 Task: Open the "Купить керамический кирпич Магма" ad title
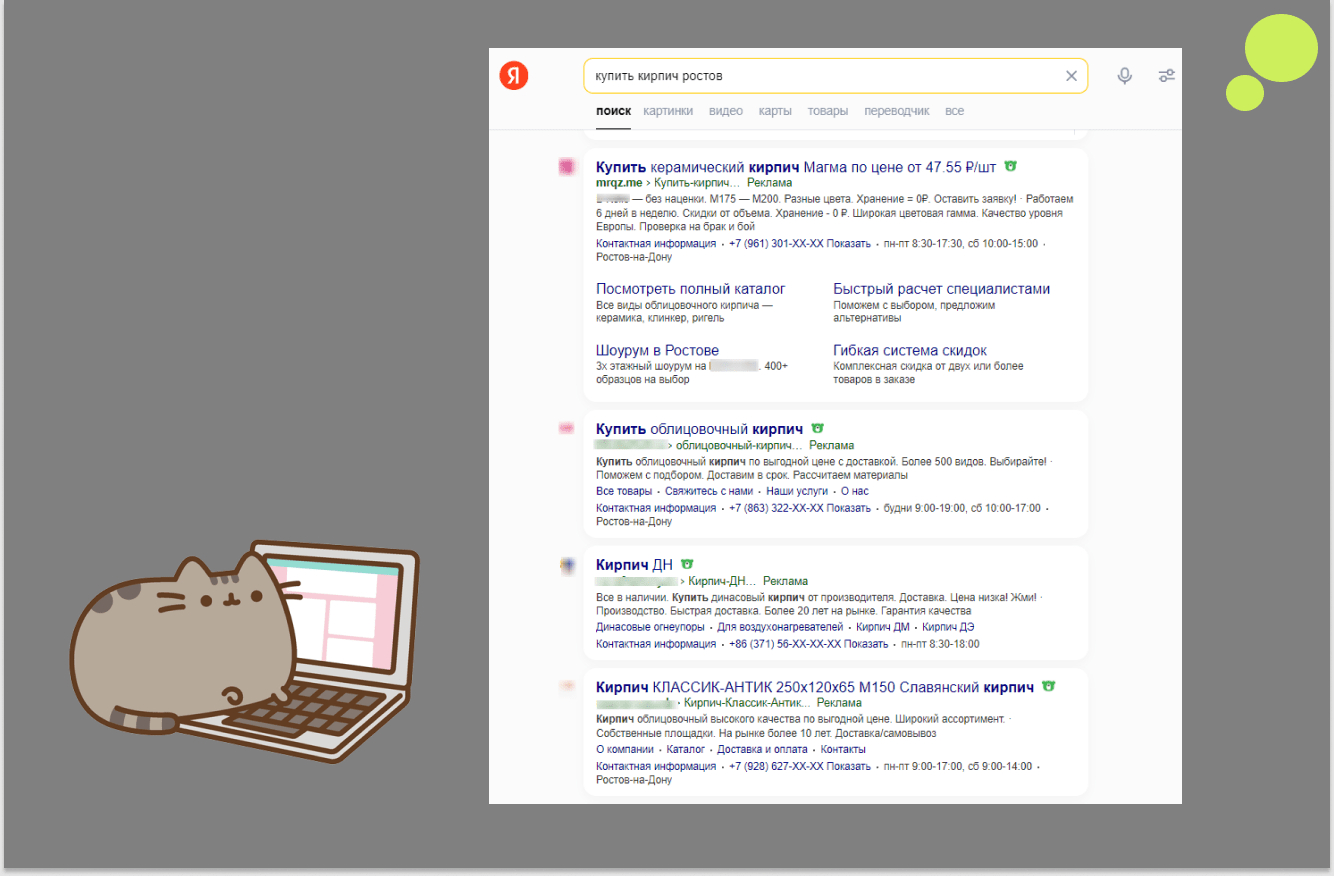pos(796,166)
